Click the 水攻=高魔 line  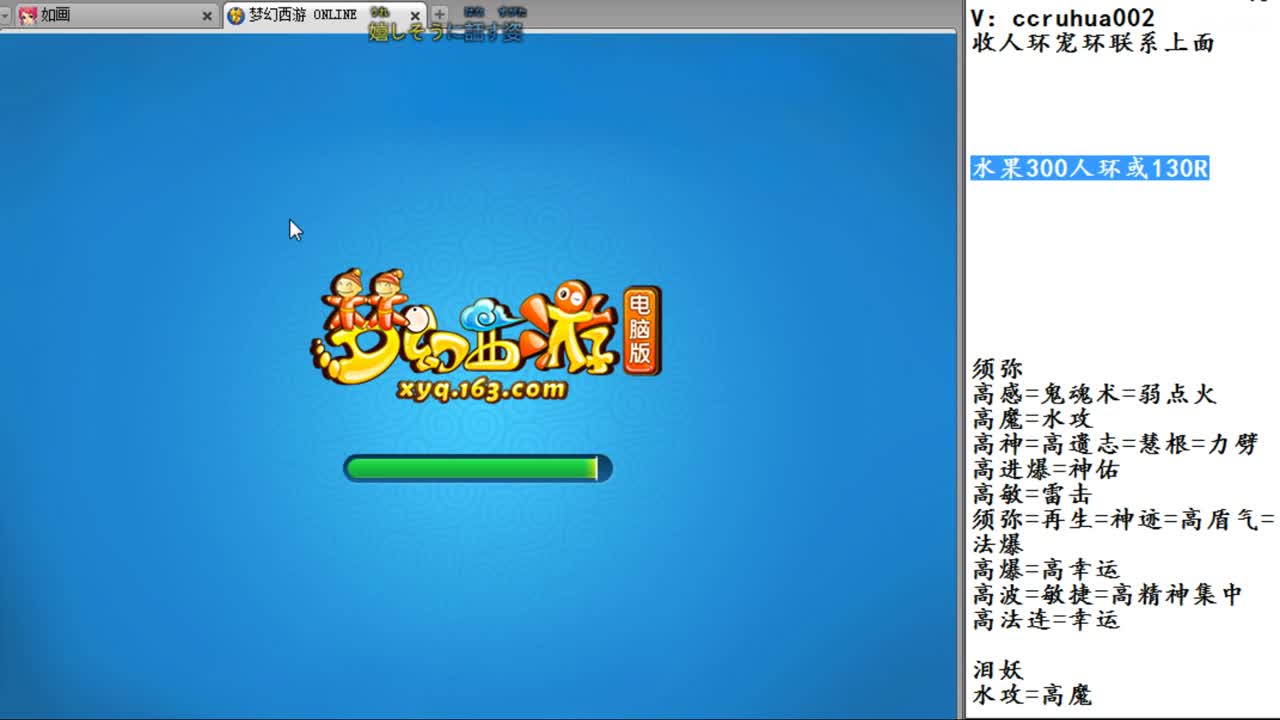(1032, 694)
